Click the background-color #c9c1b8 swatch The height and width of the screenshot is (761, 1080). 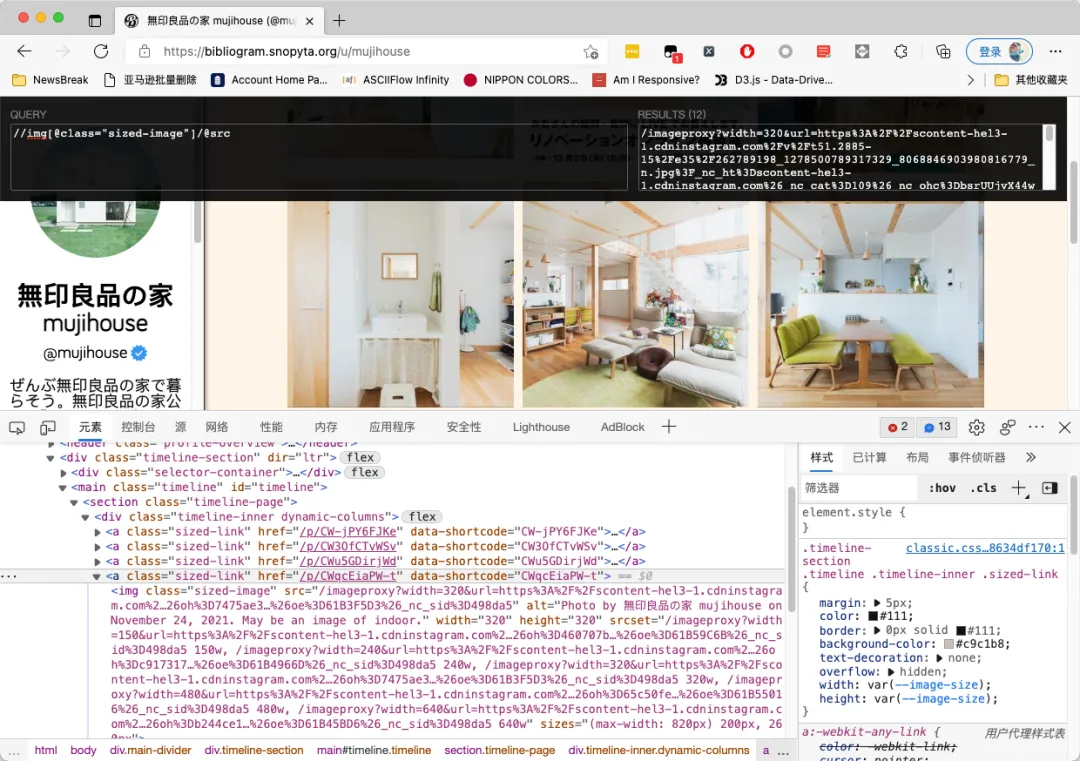pyautogui.click(x=948, y=644)
